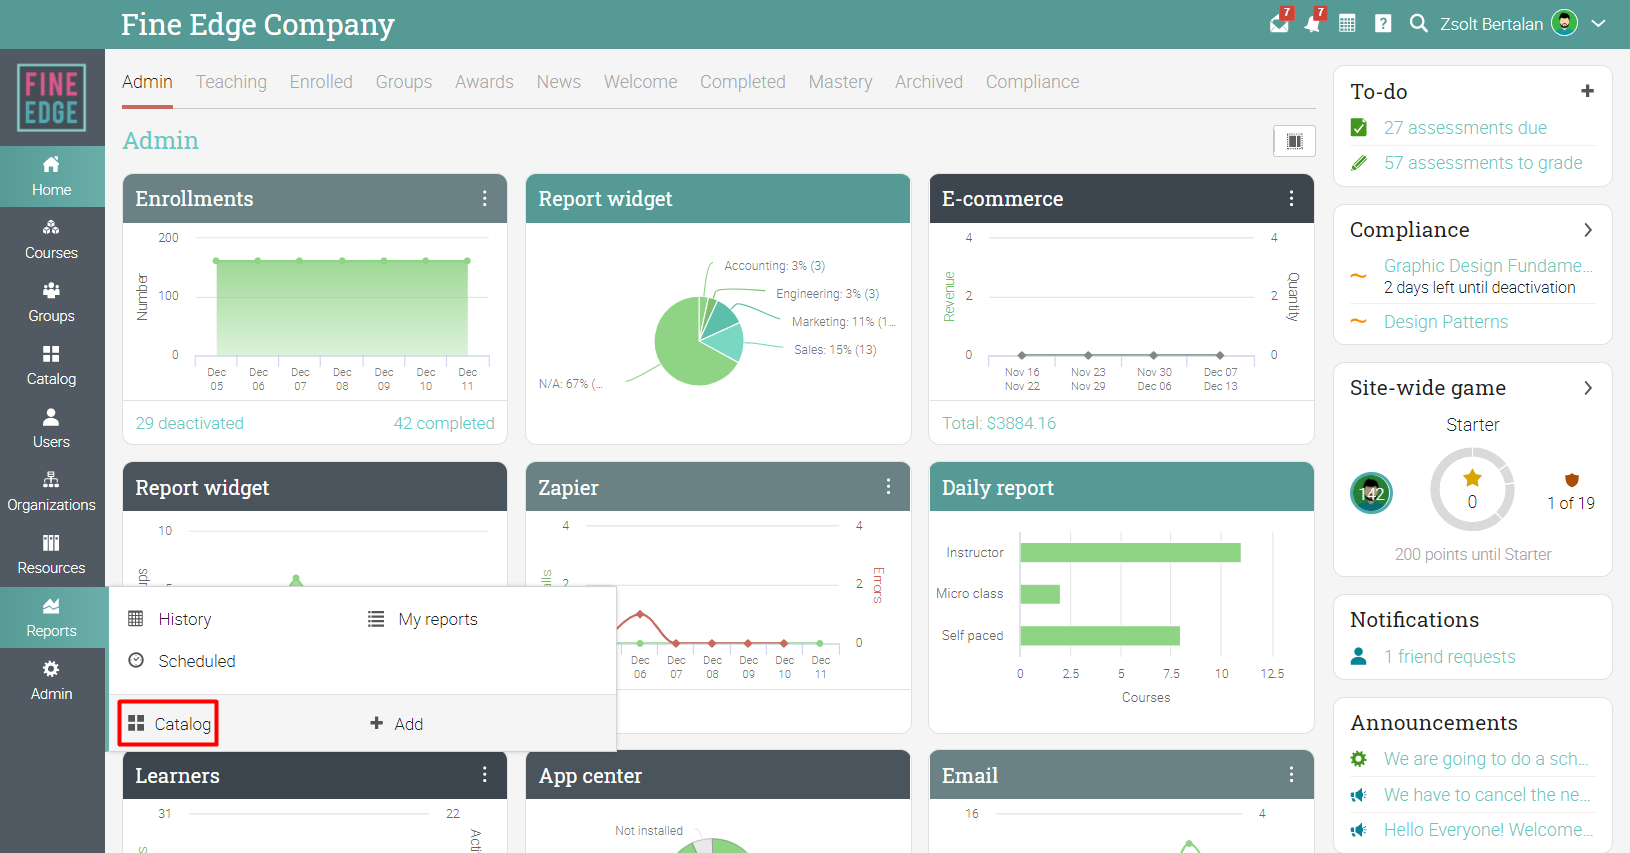The width and height of the screenshot is (1630, 853).
Task: Open the messages envelope icon in header
Action: click(x=1279, y=23)
